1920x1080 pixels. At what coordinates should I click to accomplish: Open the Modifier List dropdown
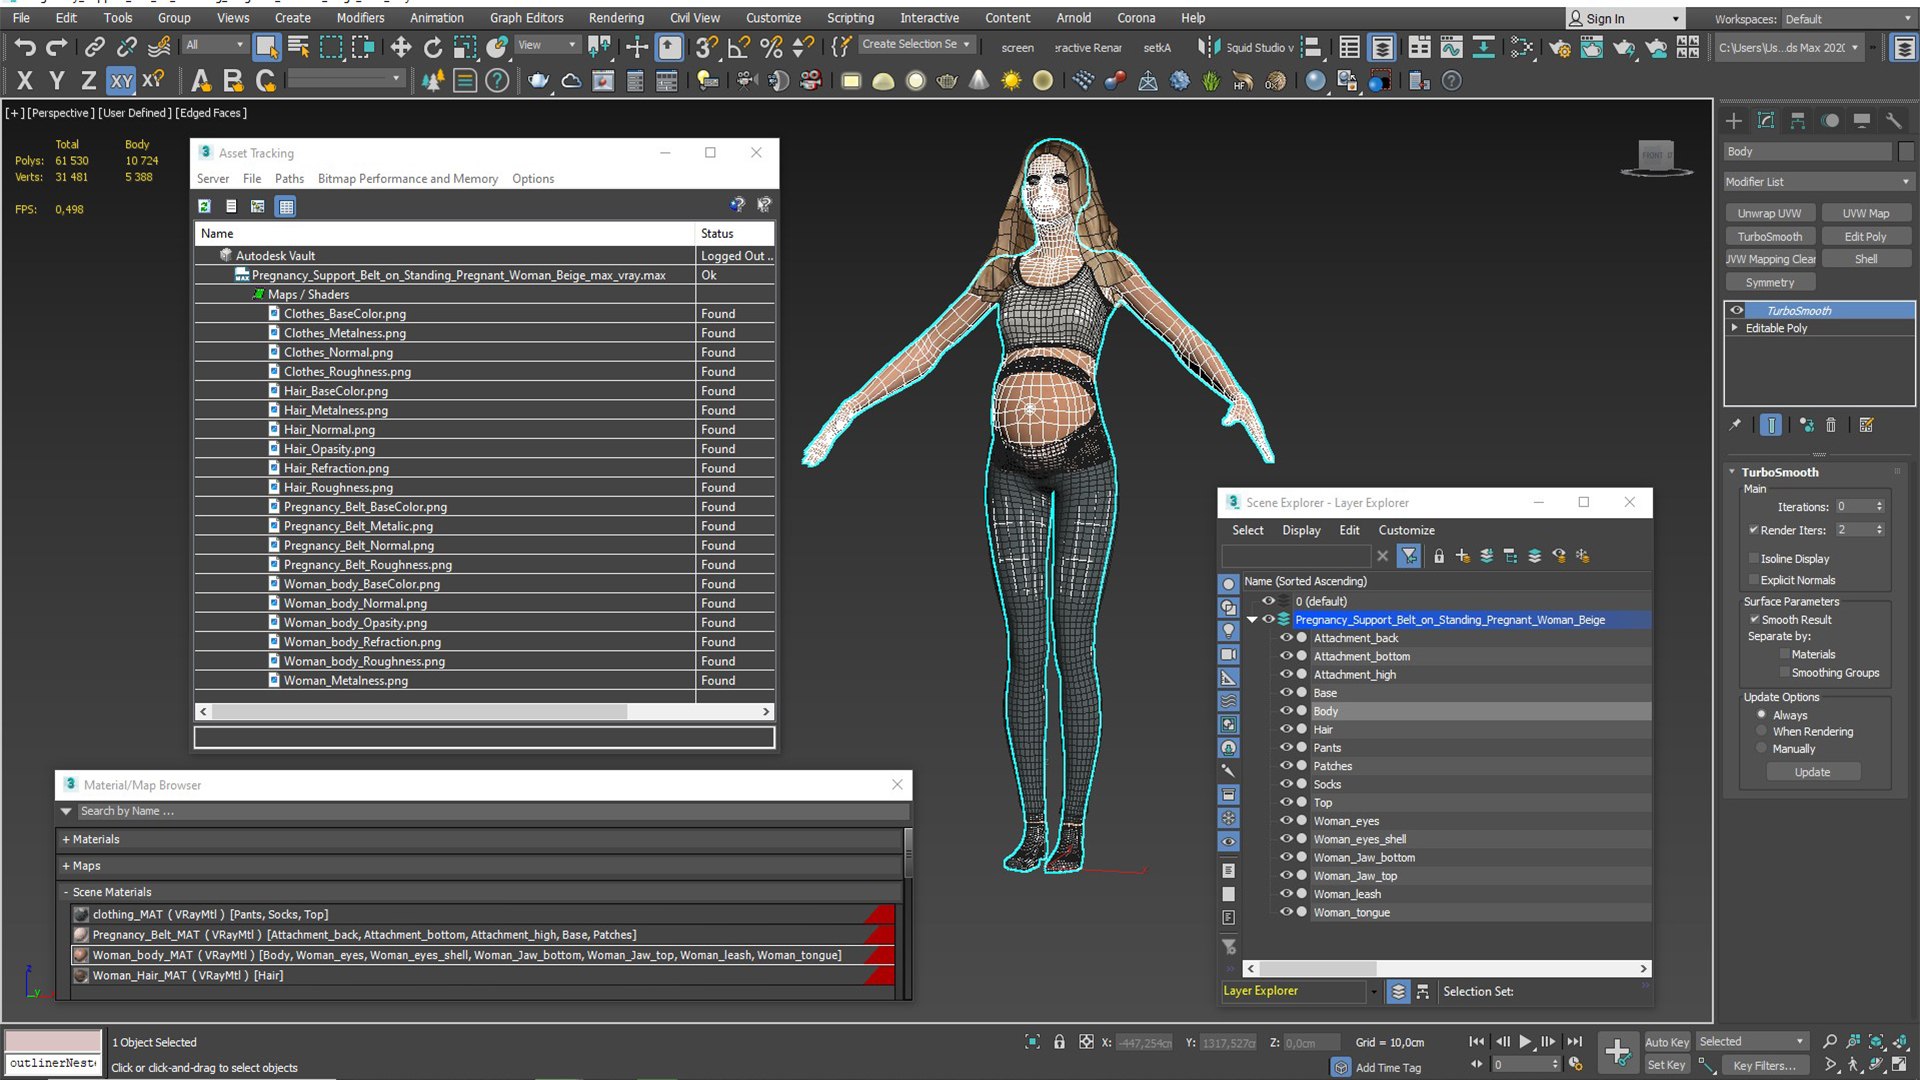[1818, 182]
